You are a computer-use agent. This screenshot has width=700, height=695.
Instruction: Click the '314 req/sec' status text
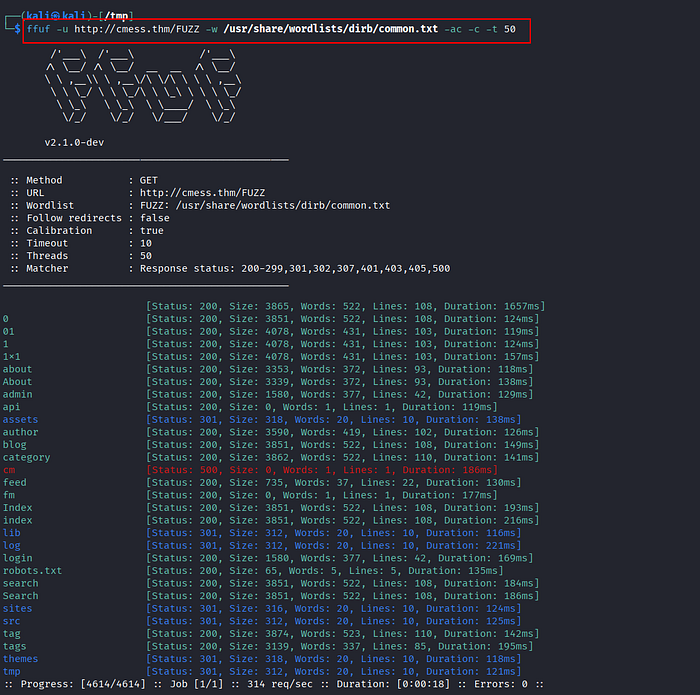point(279,684)
